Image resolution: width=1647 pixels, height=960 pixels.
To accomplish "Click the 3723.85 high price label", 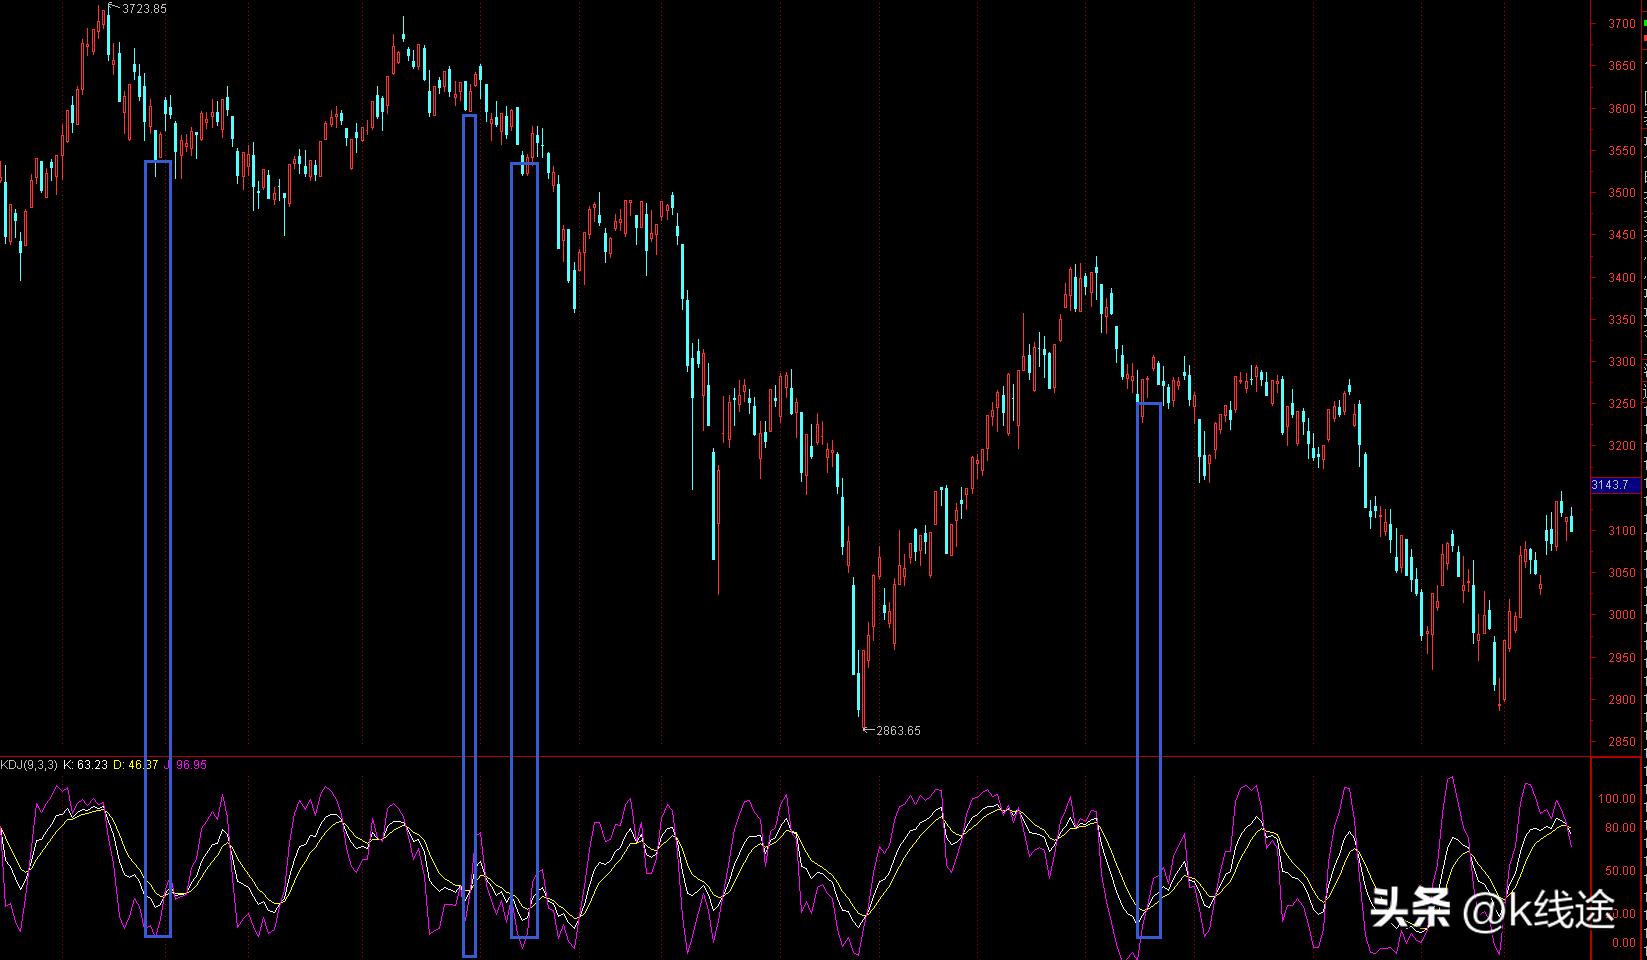I will coord(144,9).
